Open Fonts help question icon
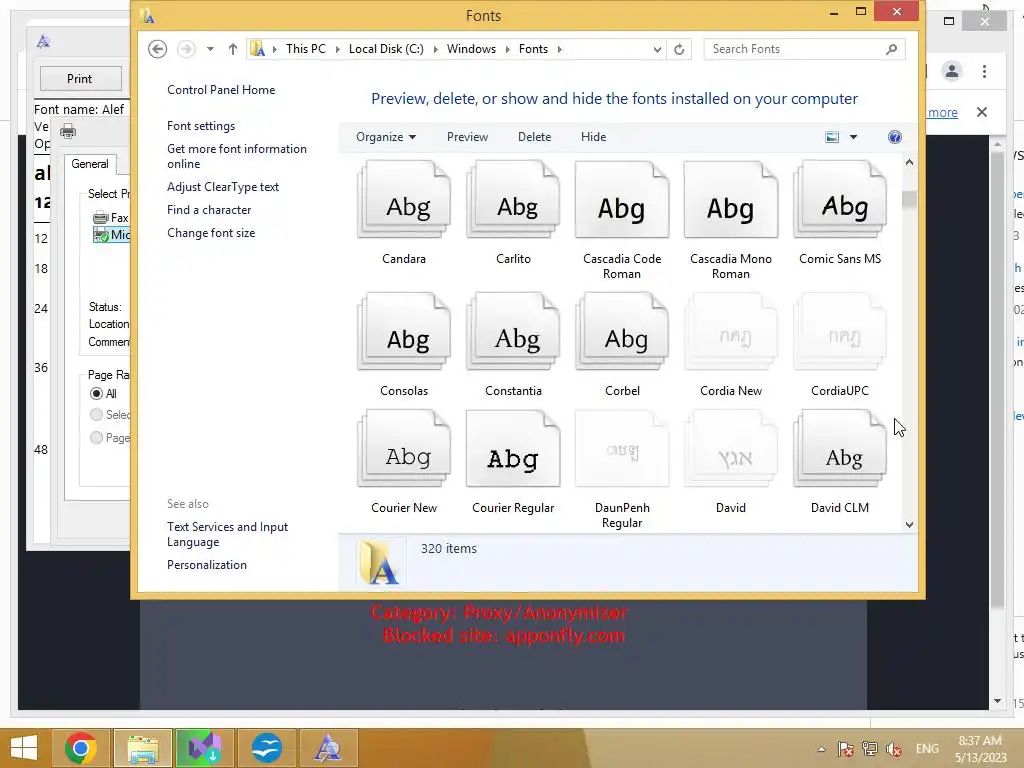Screen dimensions: 1024x768 tap(895, 136)
